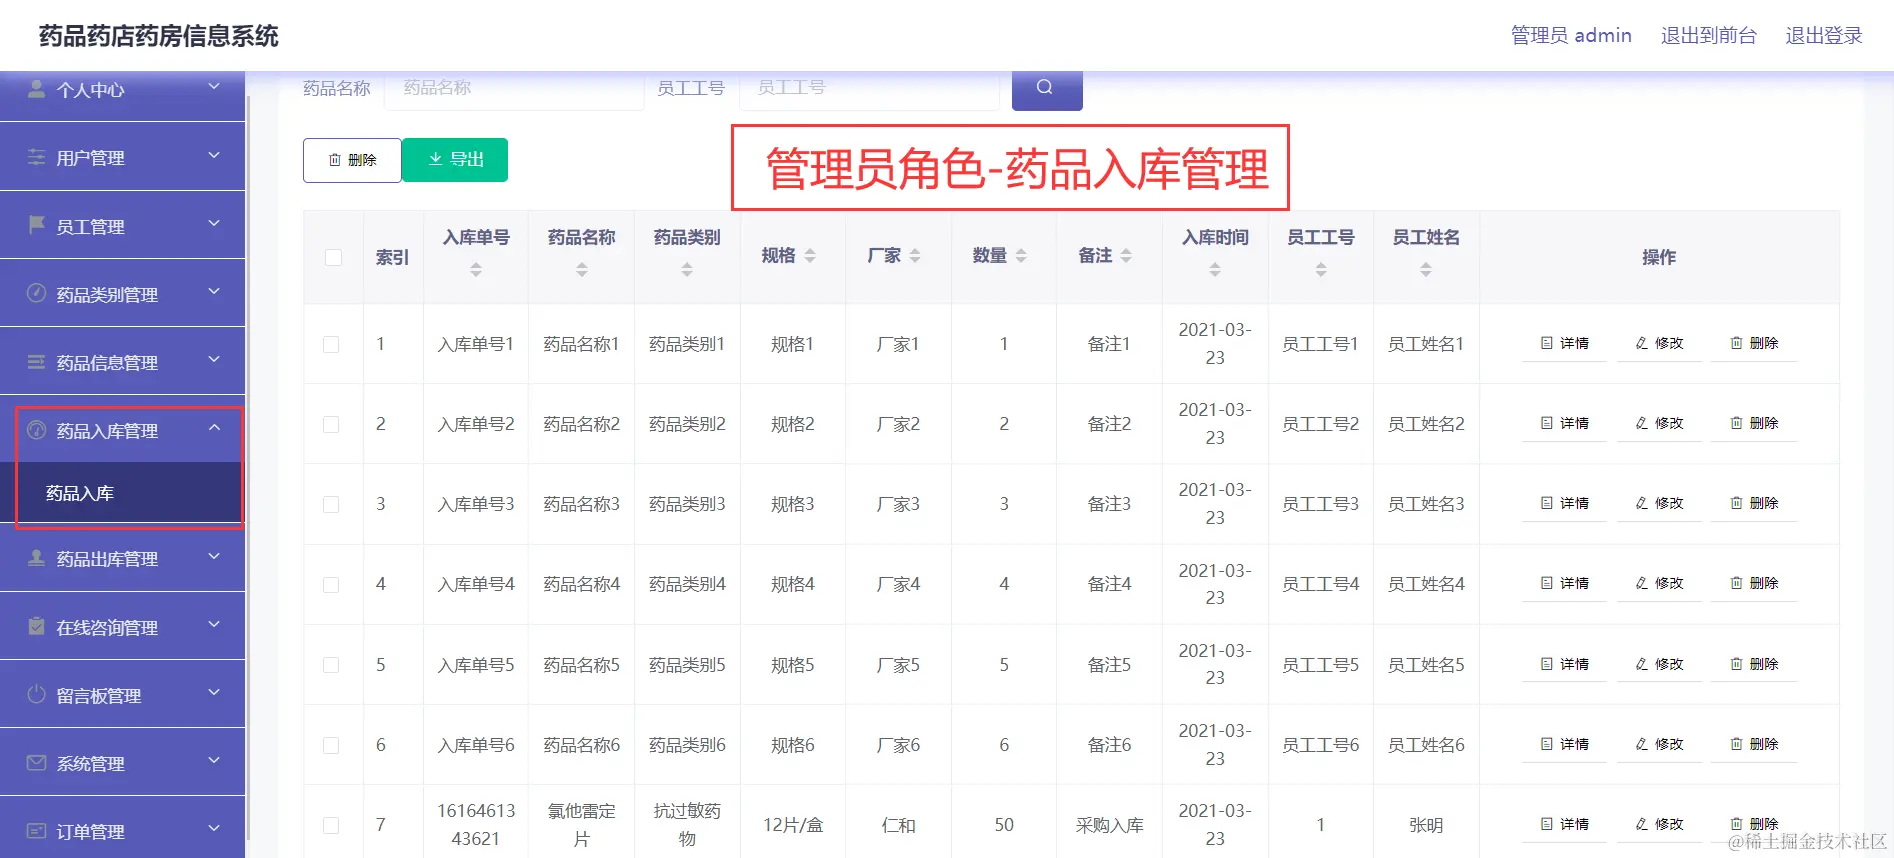
Task: Click 修改 for row 入库单号2
Action: click(1659, 423)
